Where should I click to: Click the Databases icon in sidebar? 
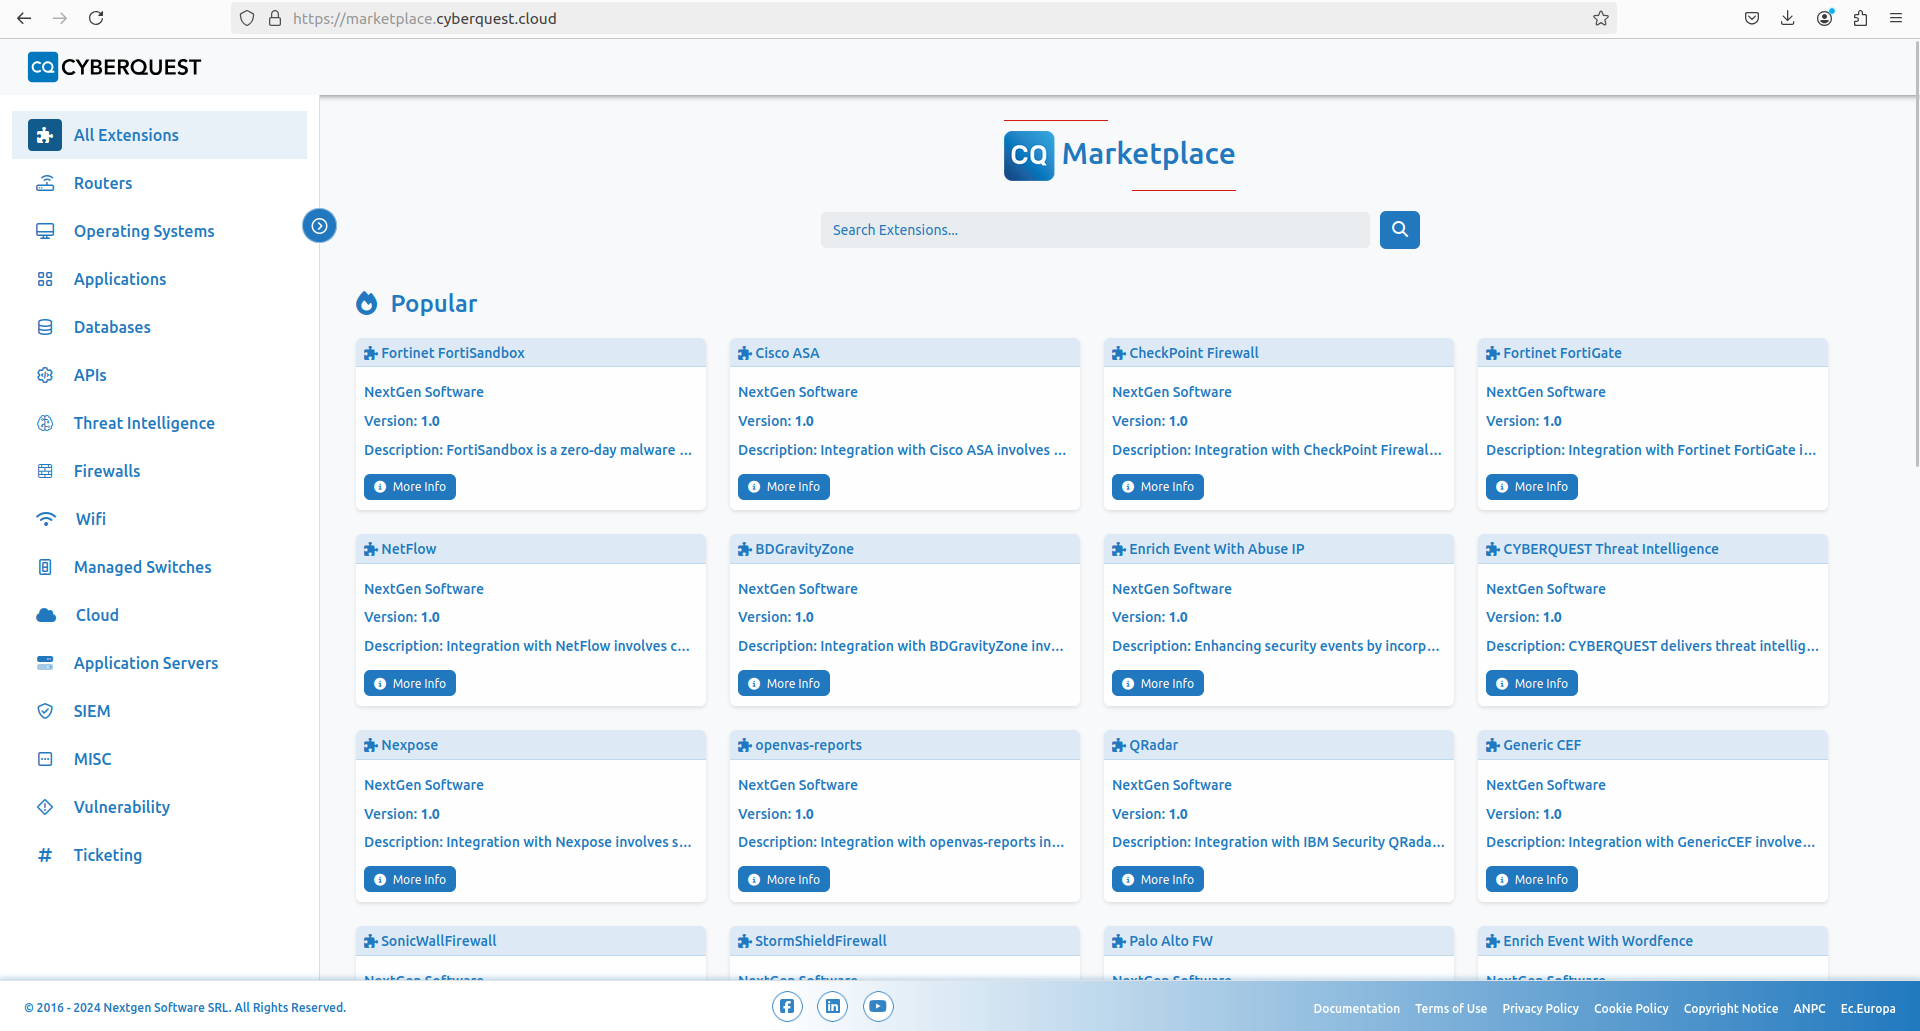point(45,327)
